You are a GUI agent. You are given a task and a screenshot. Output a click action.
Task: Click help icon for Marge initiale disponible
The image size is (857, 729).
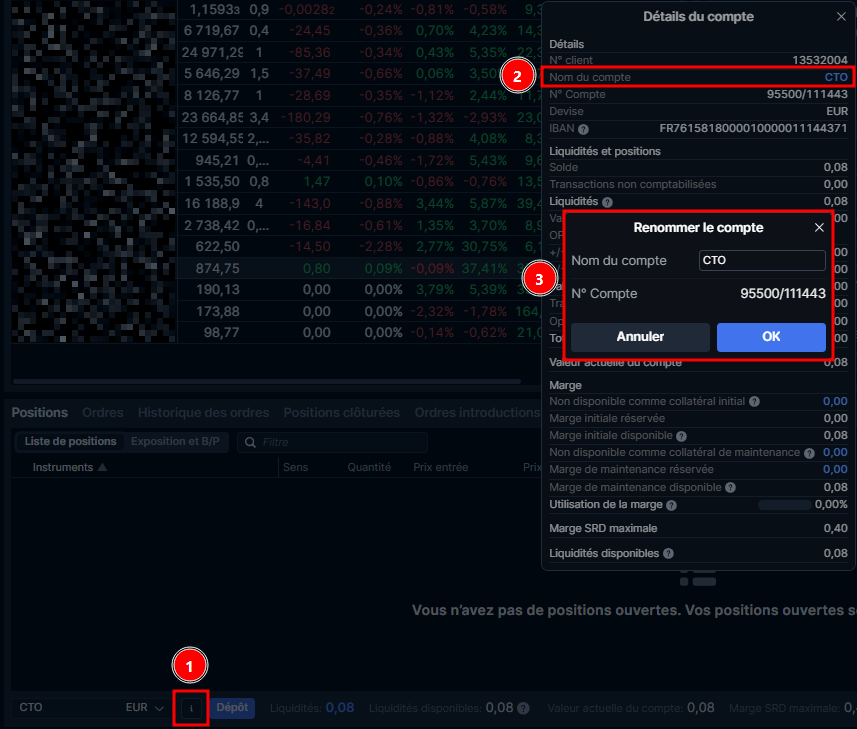point(681,436)
